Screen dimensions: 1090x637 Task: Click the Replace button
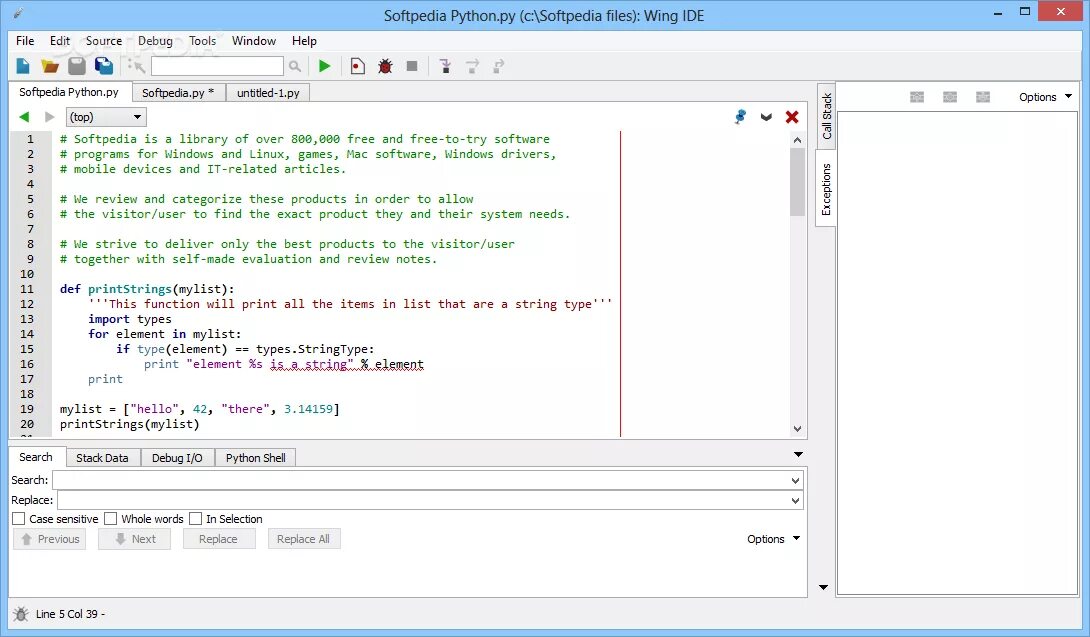tap(219, 539)
